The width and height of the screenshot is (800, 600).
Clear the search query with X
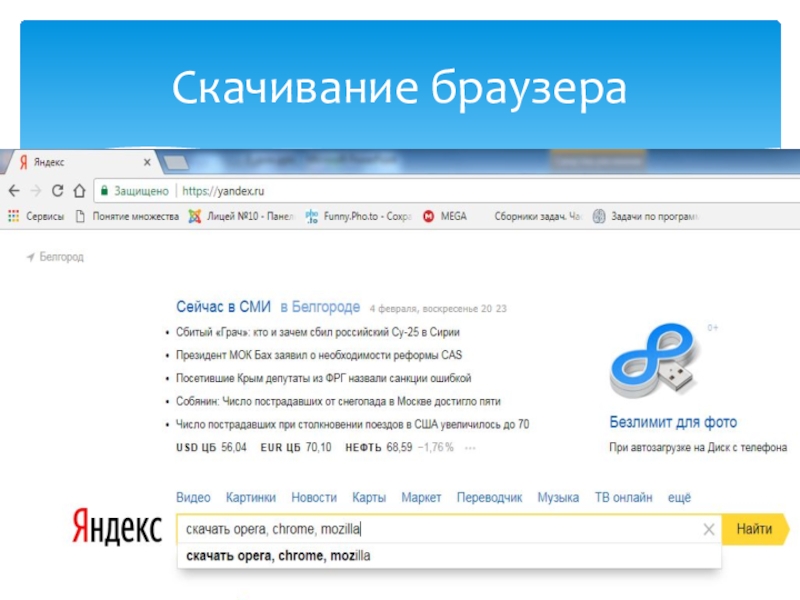click(x=709, y=530)
